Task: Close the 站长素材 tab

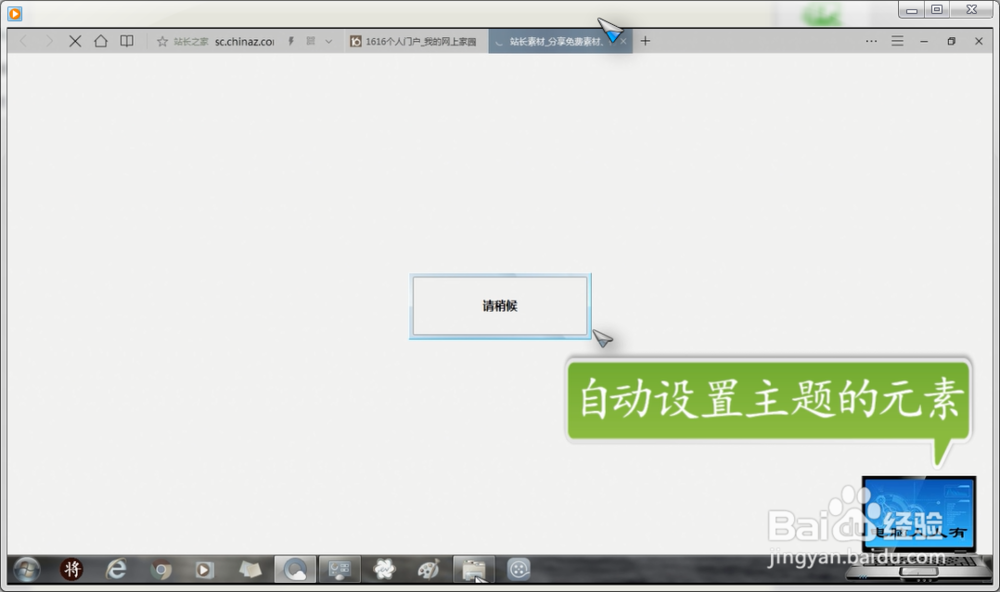Action: [x=623, y=41]
